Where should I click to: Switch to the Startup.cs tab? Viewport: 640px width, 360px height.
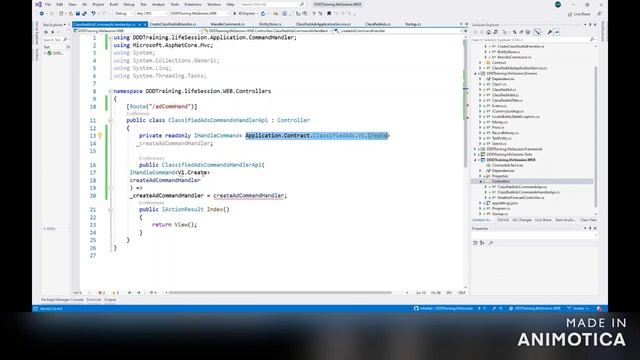pyautogui.click(x=413, y=24)
